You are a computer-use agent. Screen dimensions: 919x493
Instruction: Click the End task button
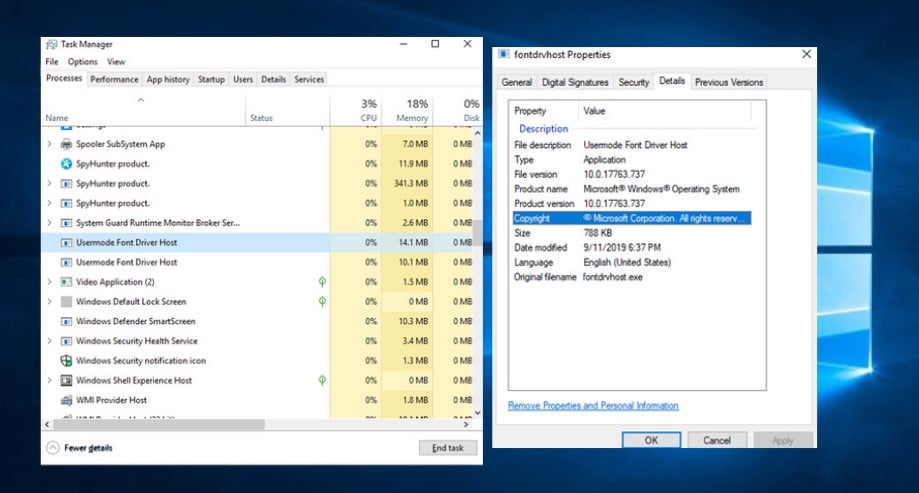[x=448, y=448]
